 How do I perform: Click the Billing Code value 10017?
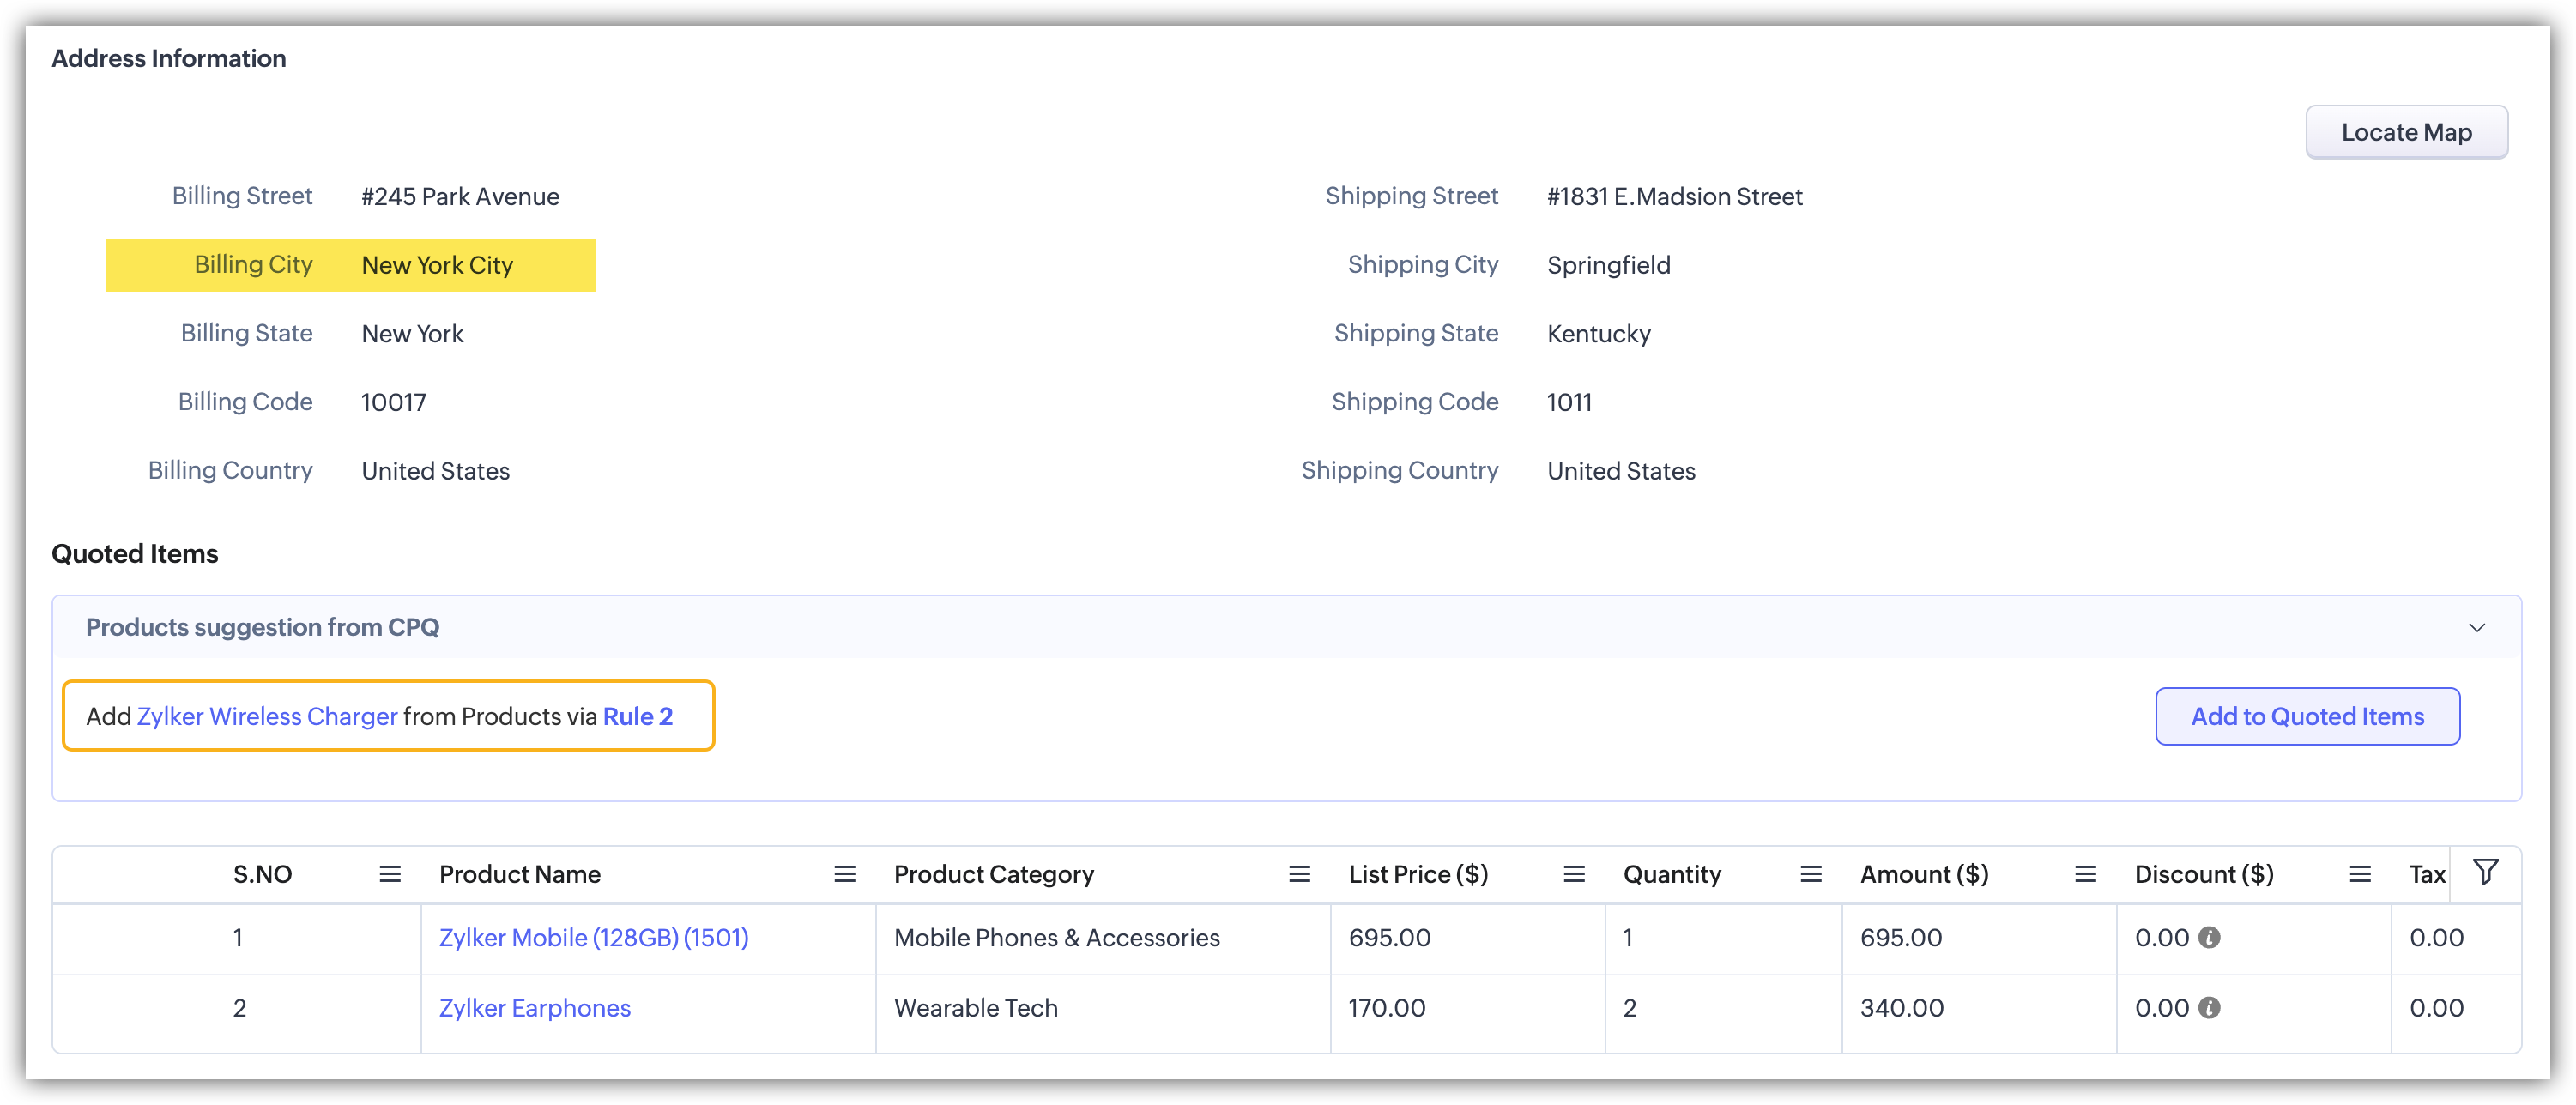pyautogui.click(x=393, y=402)
